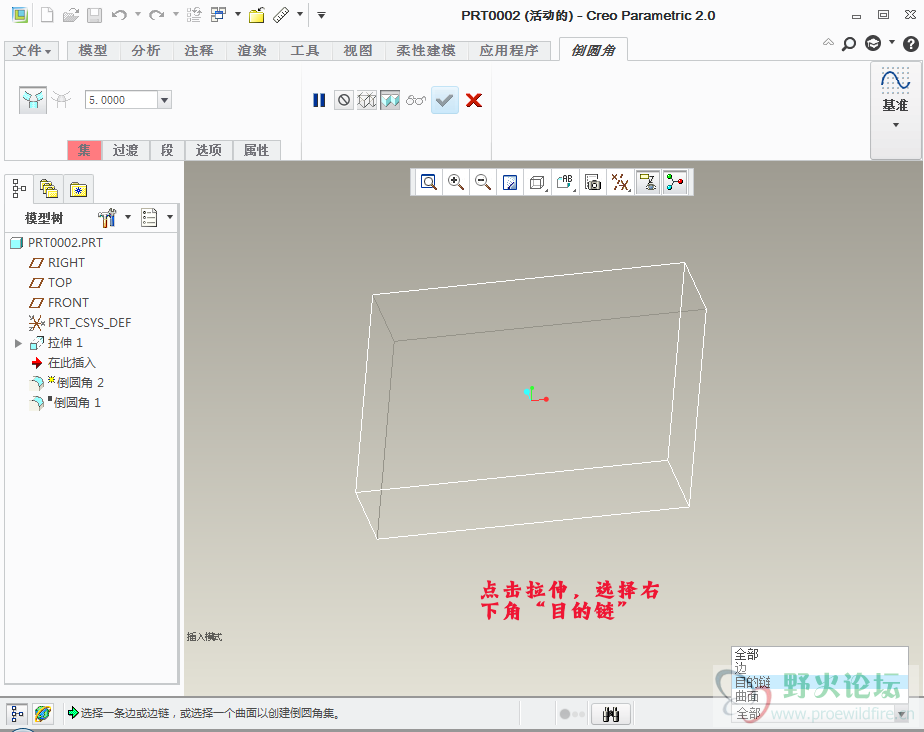Image resolution: width=924 pixels, height=732 pixels.
Task: Click the radius value field 5.0000
Action: click(x=121, y=100)
